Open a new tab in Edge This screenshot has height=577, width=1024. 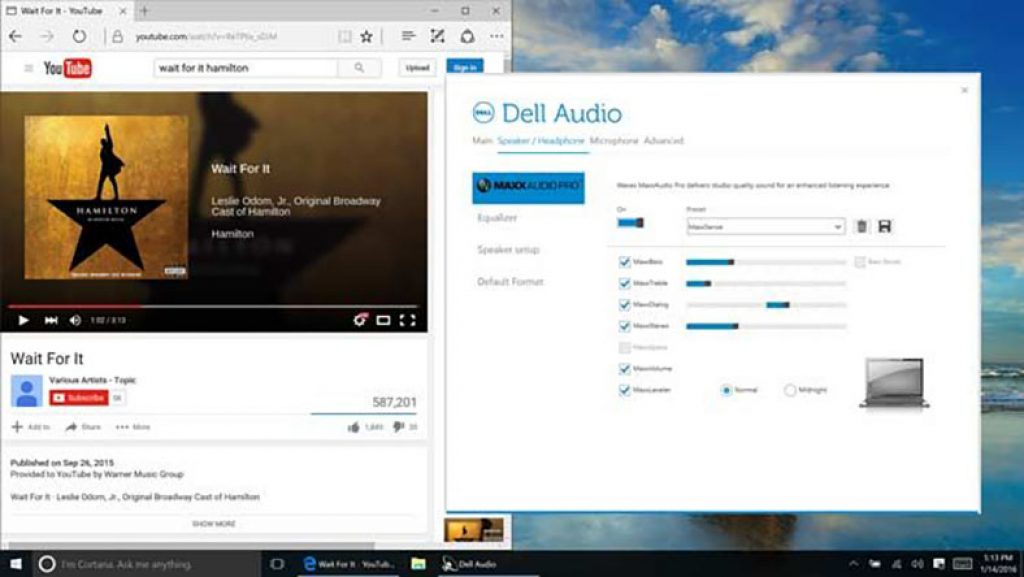click(144, 10)
